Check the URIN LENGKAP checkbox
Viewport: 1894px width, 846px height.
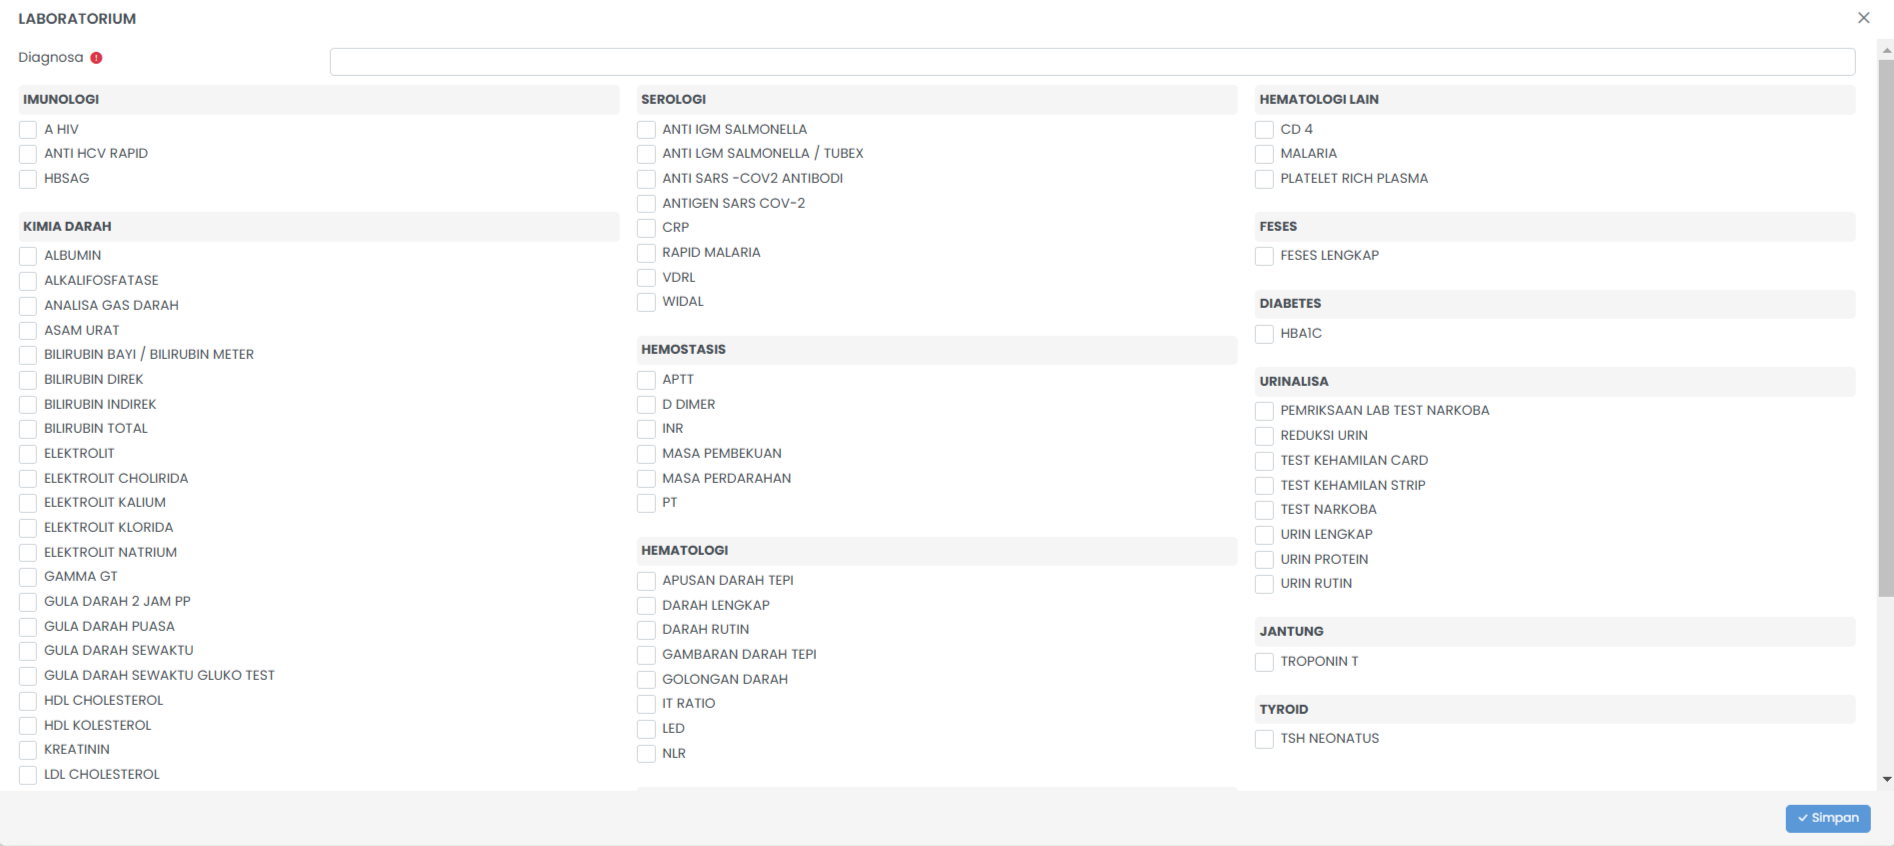(1264, 535)
